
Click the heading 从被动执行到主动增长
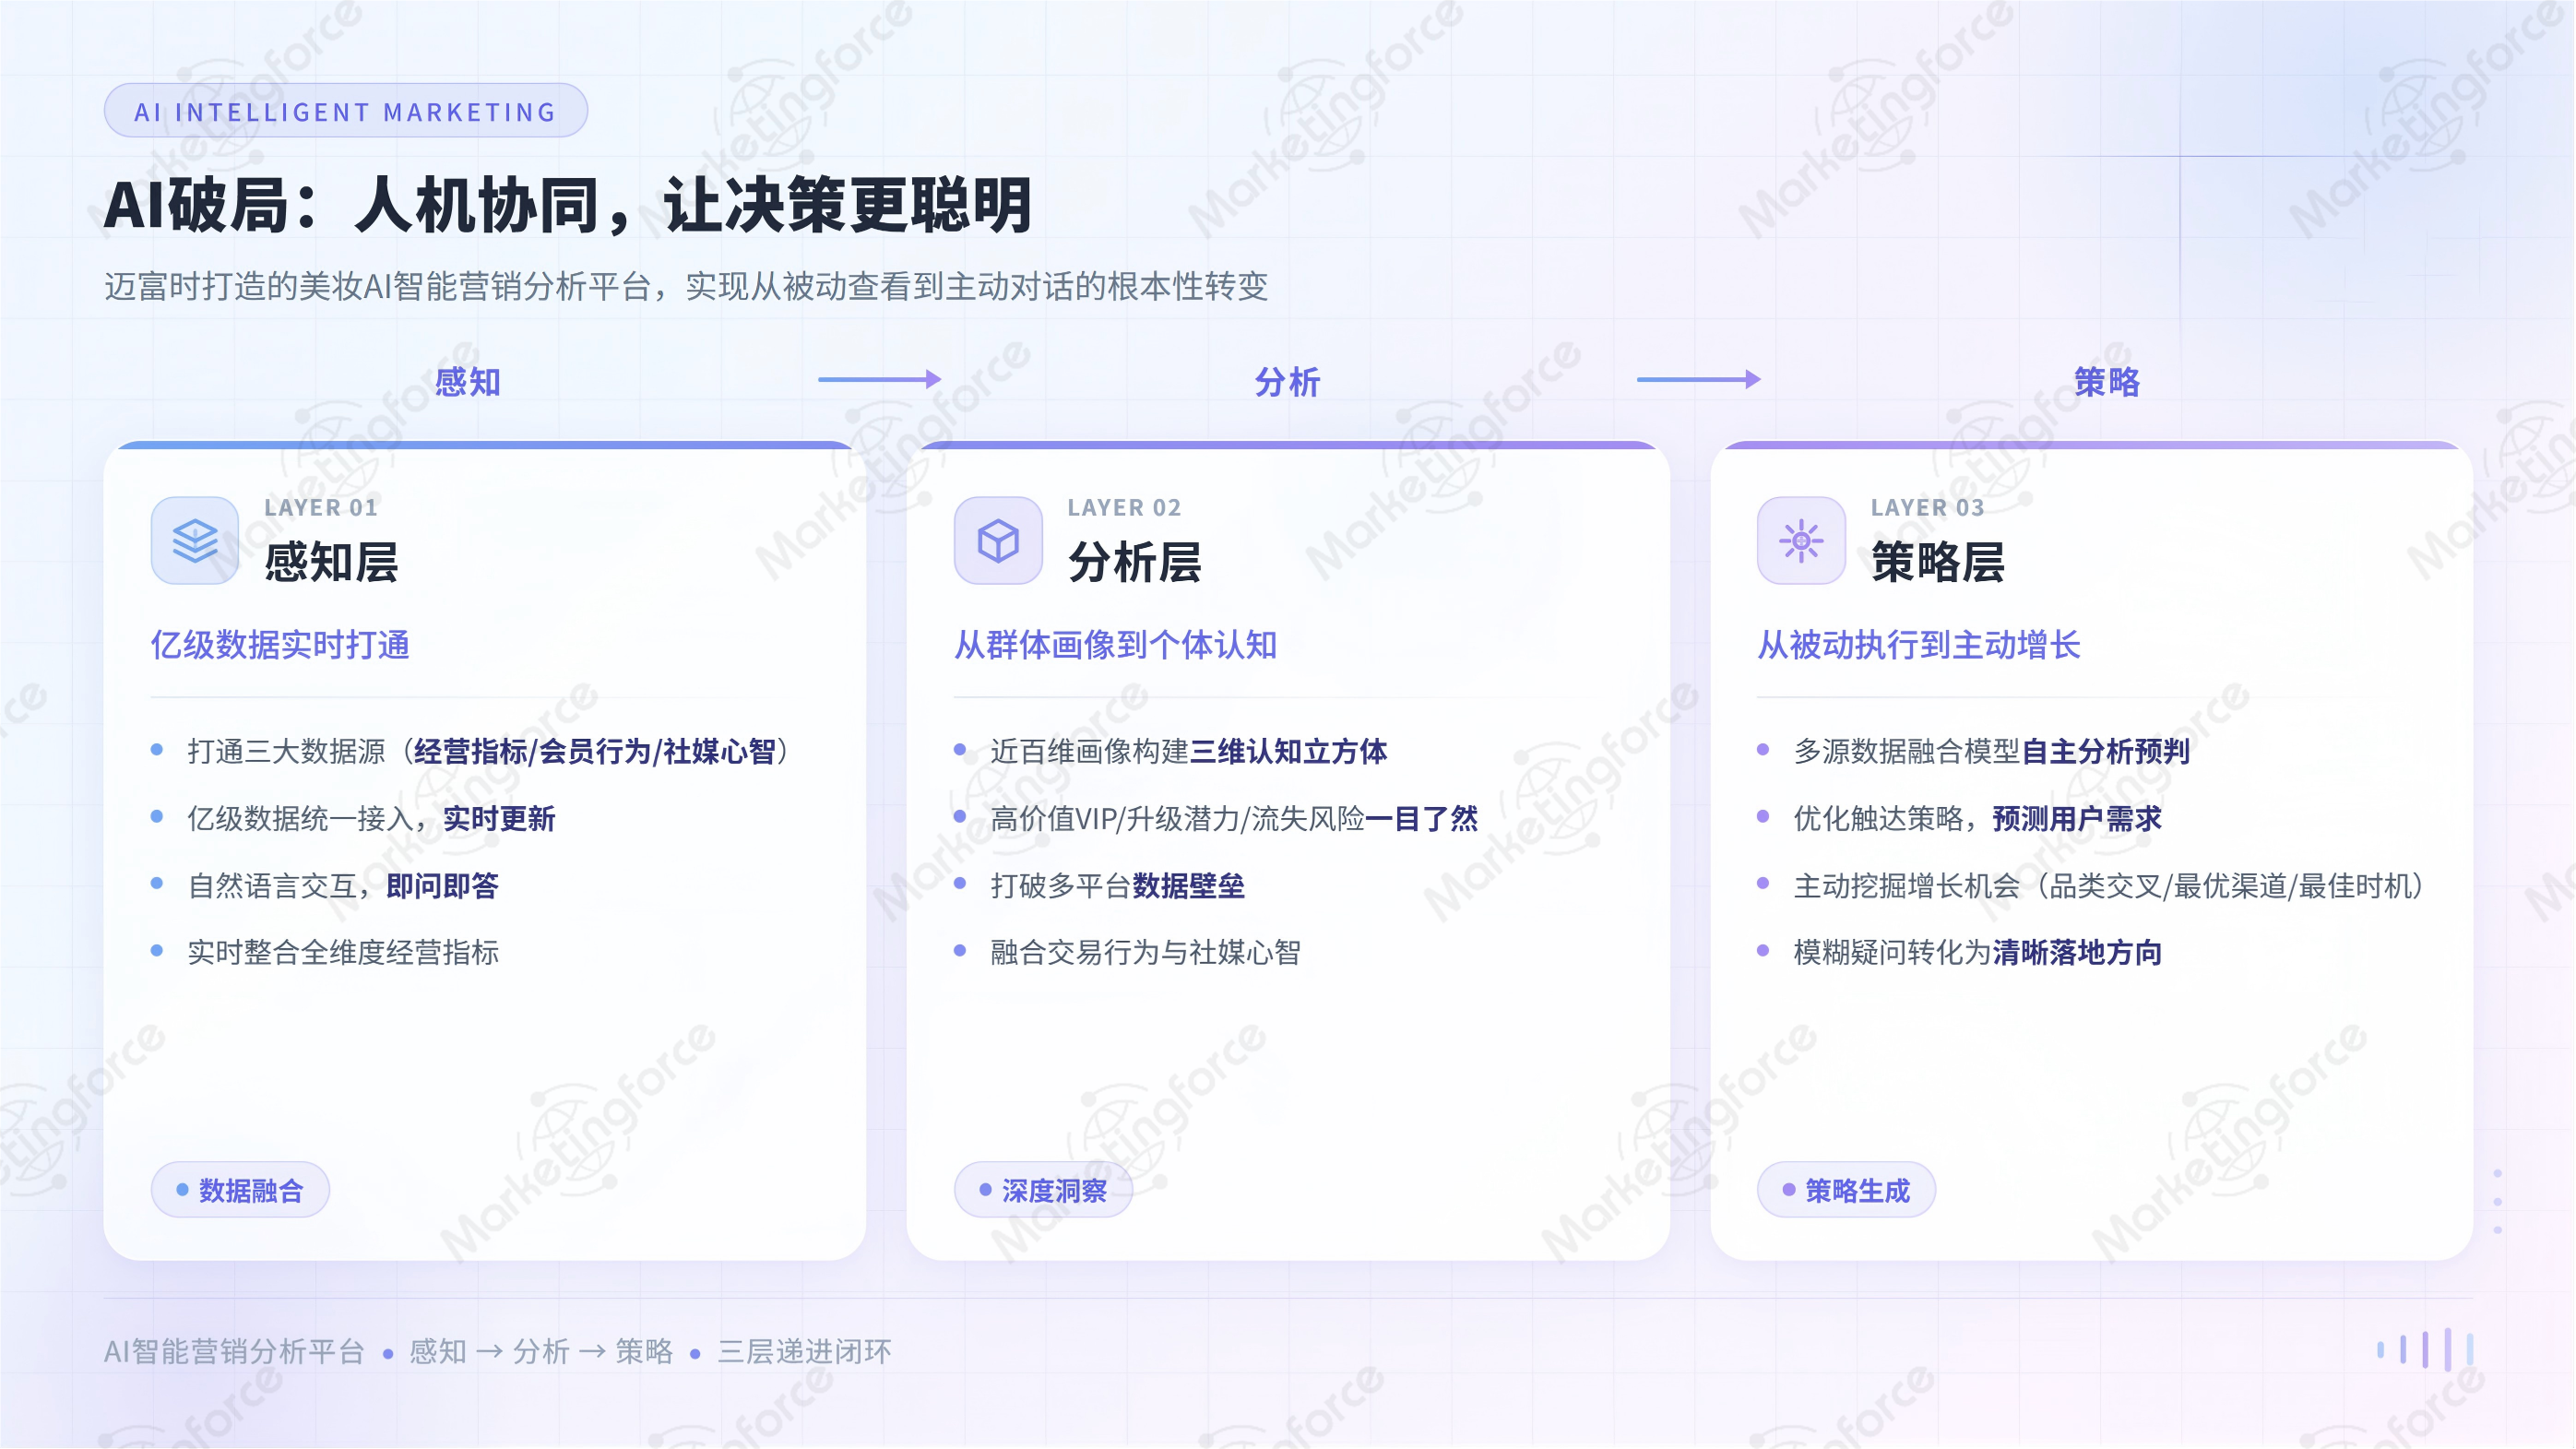1919,645
